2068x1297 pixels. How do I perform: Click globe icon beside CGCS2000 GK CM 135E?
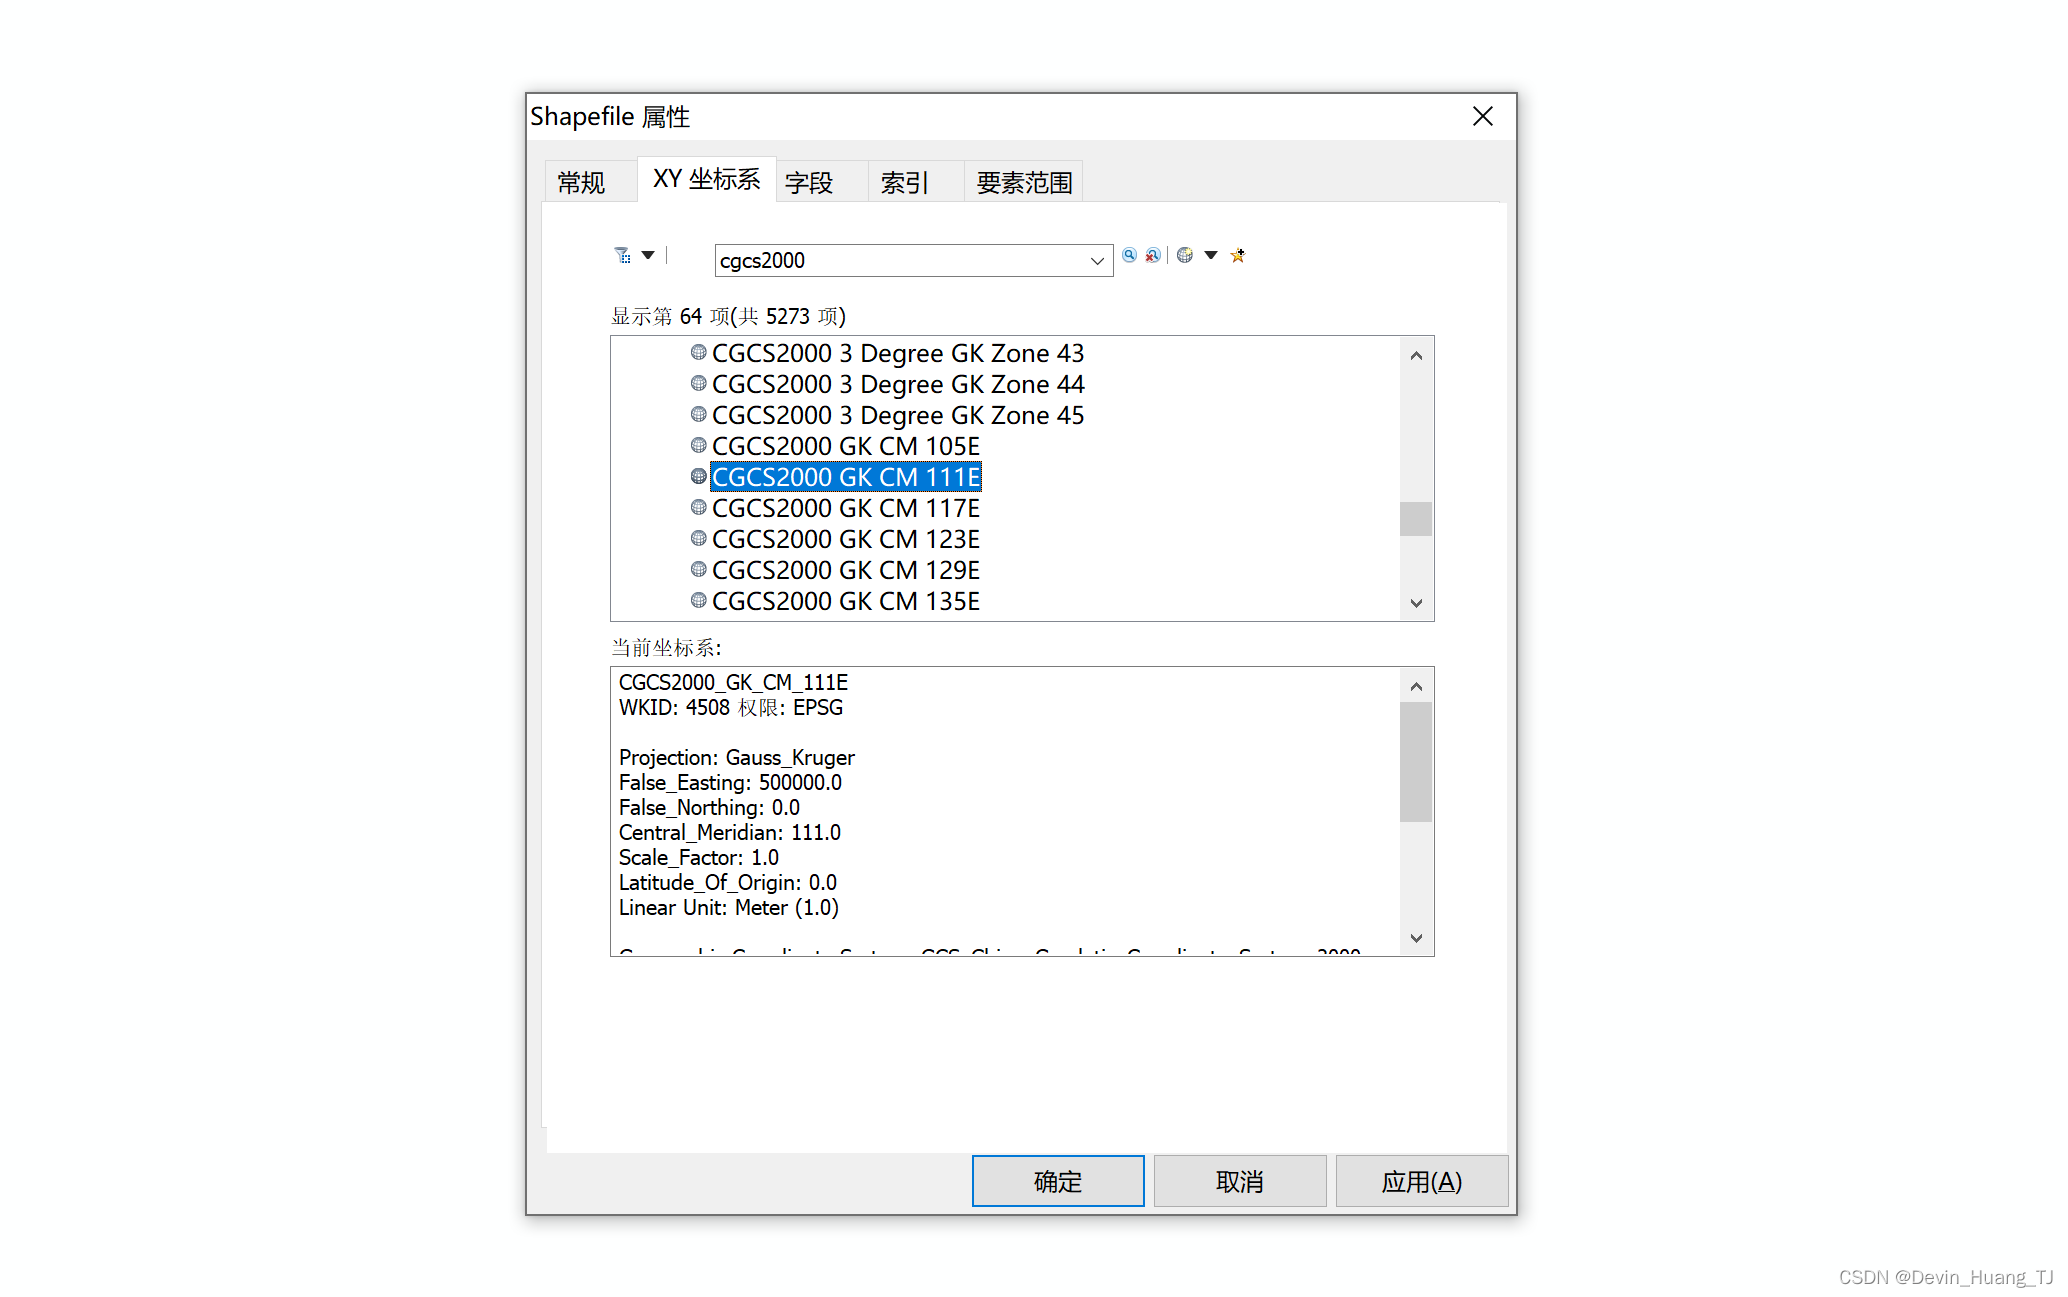tap(698, 601)
